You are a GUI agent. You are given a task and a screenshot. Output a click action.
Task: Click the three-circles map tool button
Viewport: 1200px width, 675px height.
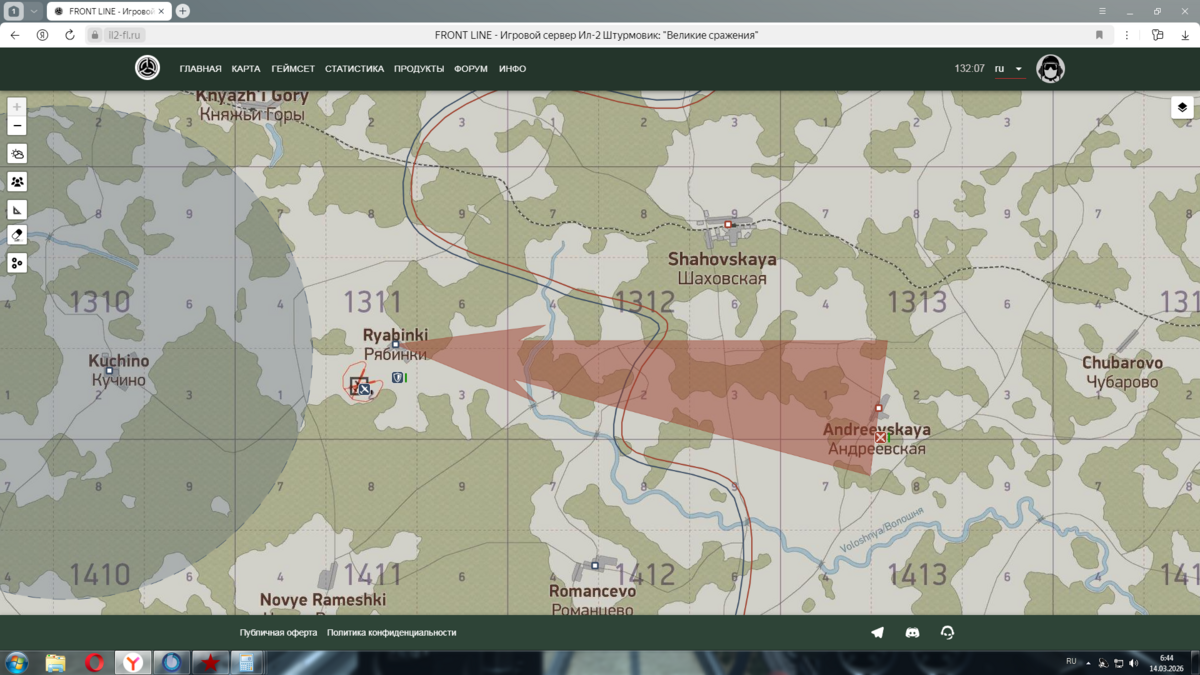click(17, 263)
